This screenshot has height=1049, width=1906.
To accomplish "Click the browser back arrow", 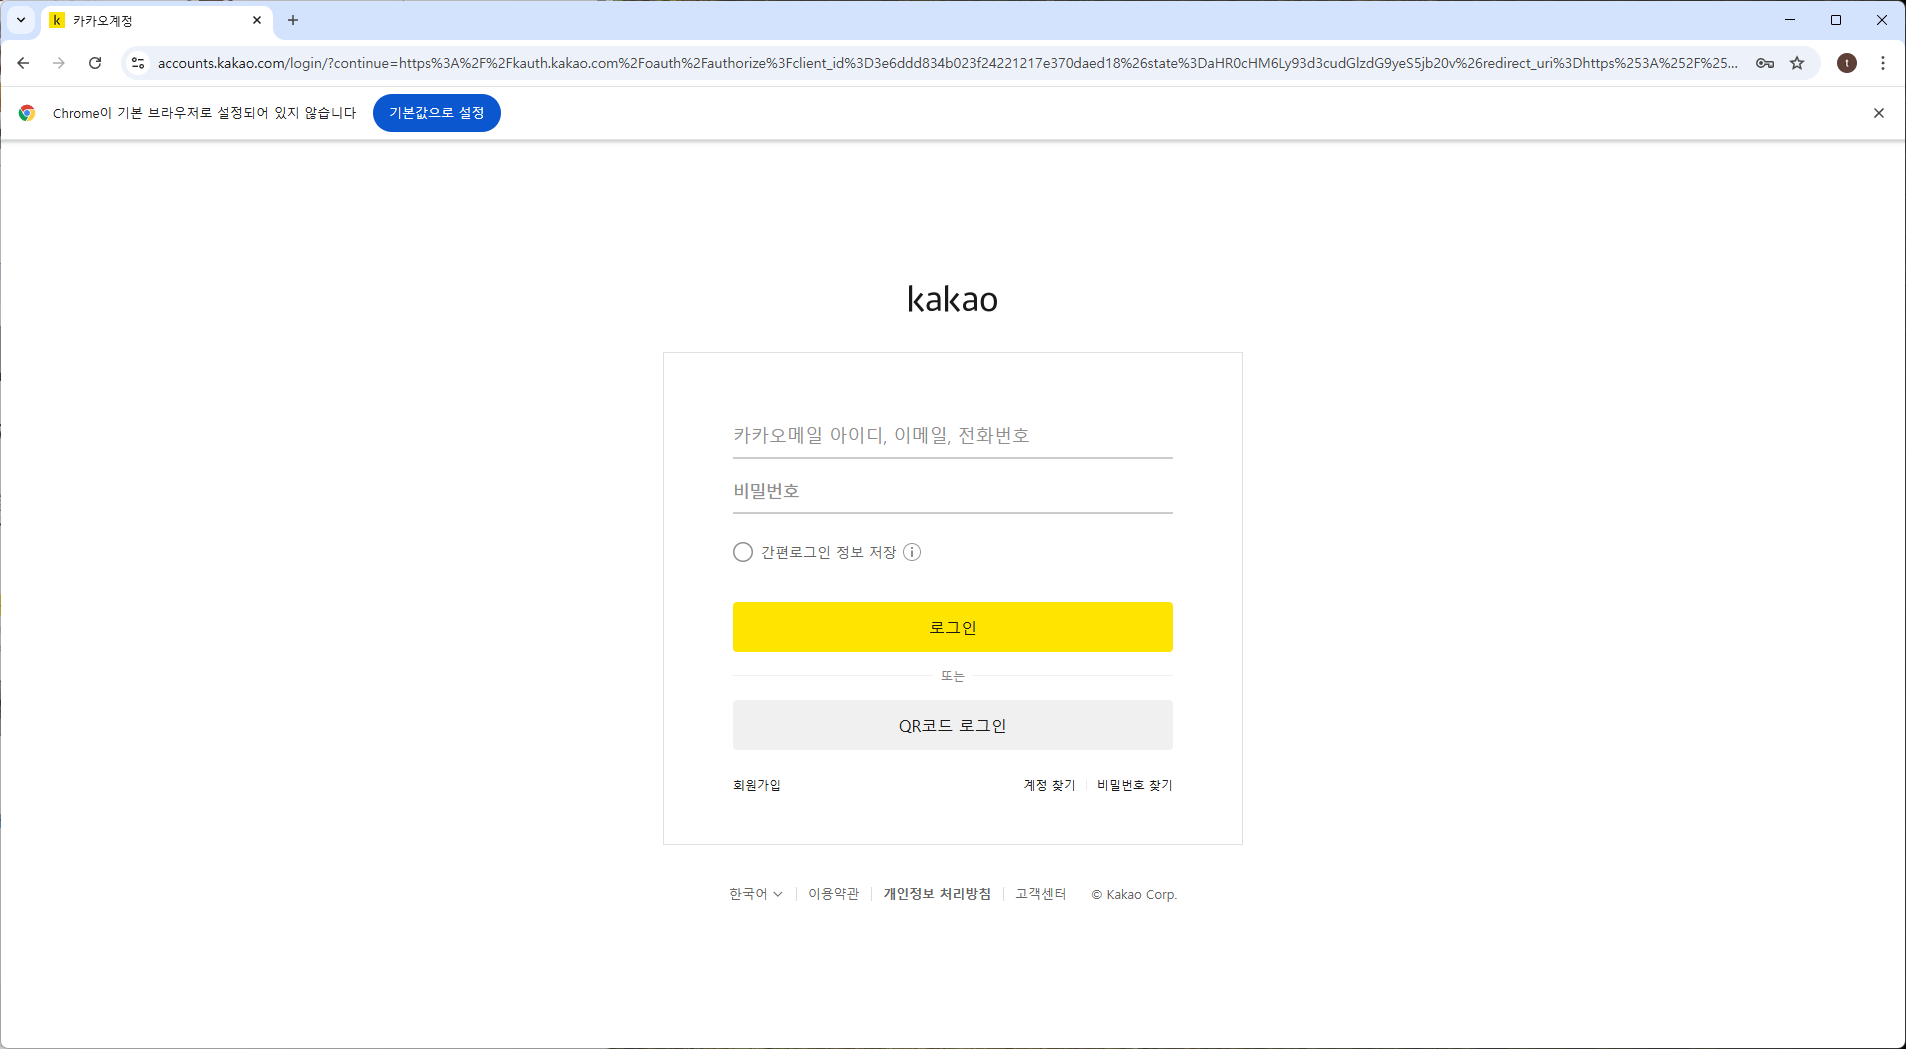I will 23,63.
